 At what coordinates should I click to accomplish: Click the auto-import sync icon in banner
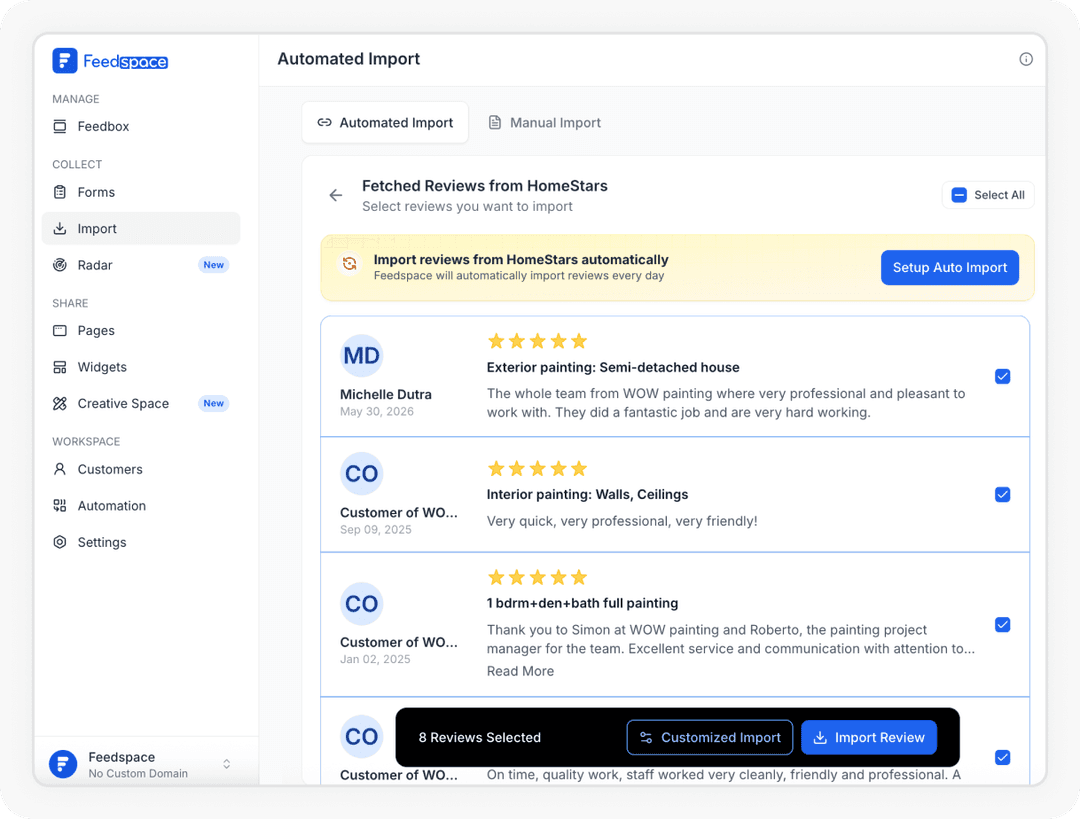click(x=350, y=264)
